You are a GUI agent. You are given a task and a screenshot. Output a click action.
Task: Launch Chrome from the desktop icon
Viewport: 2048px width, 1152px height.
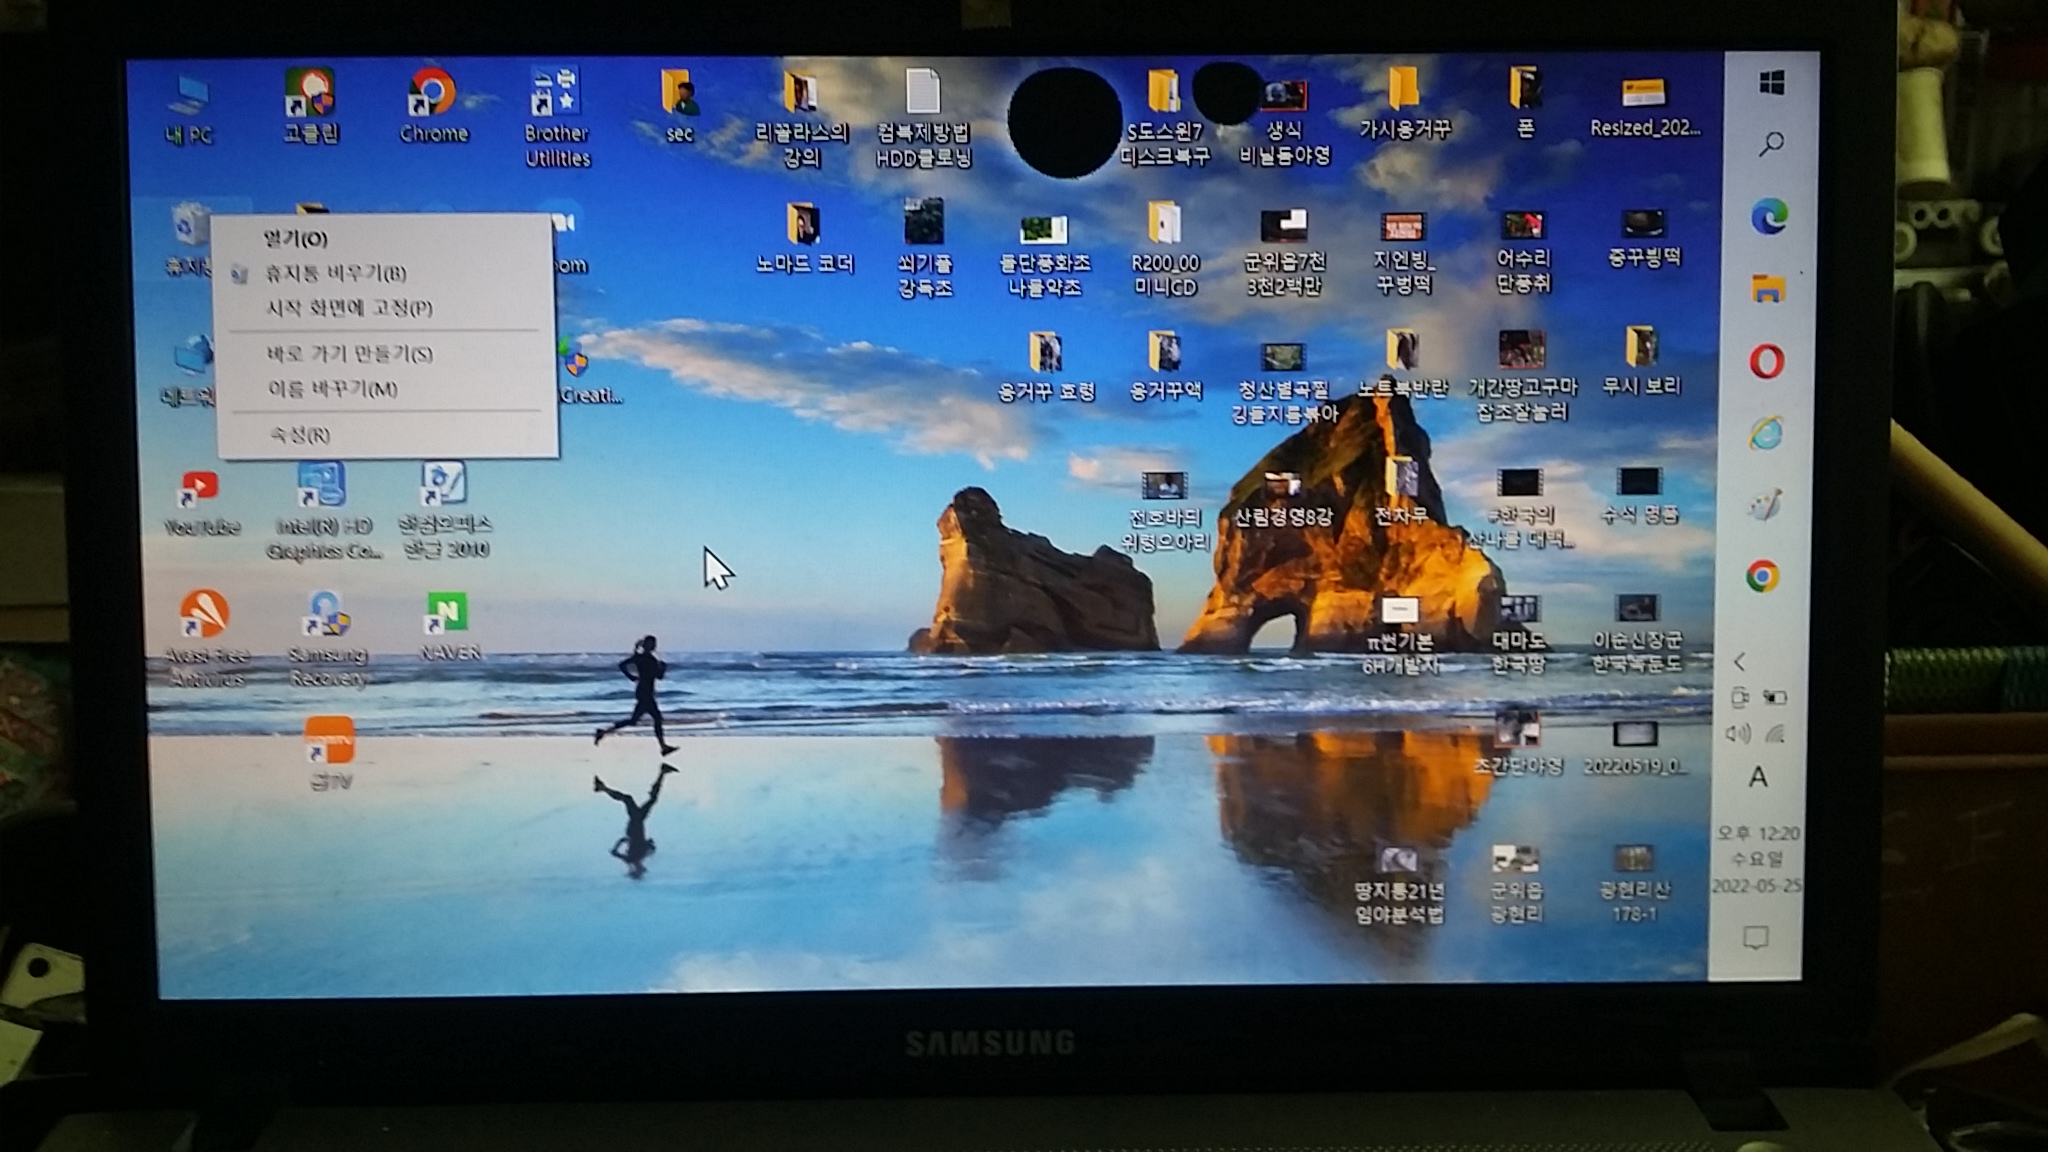click(x=433, y=106)
